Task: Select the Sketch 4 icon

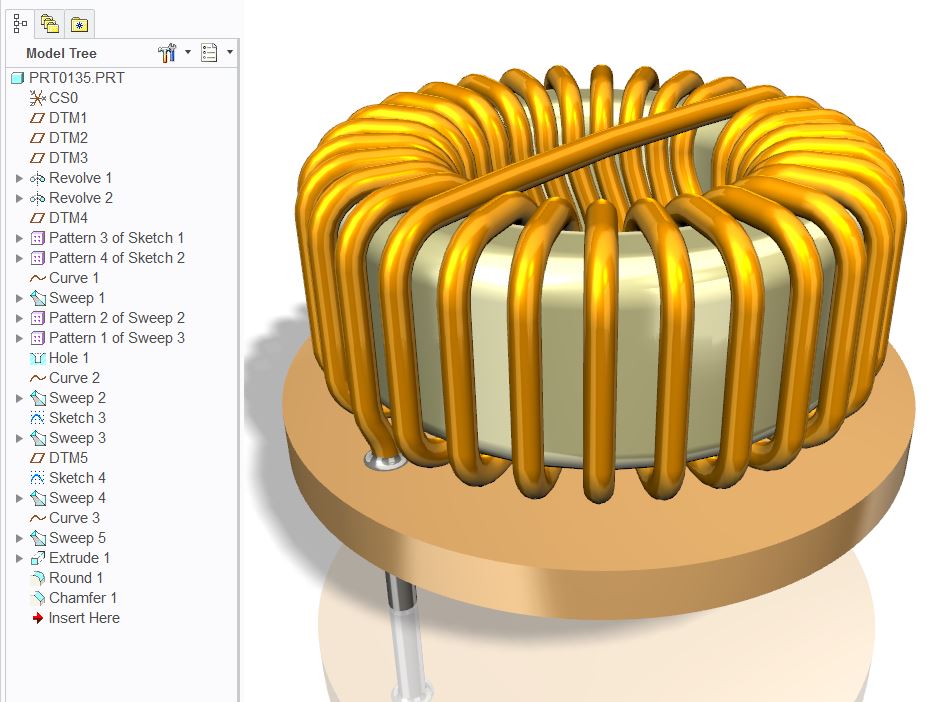Action: [37, 478]
